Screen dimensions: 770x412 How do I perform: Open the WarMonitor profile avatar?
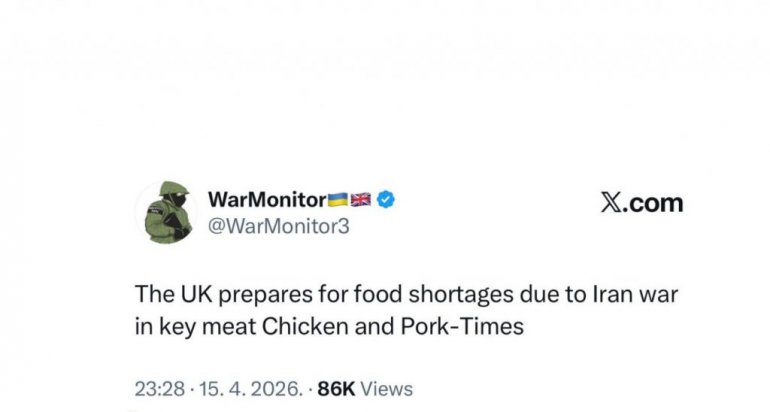[x=165, y=211]
